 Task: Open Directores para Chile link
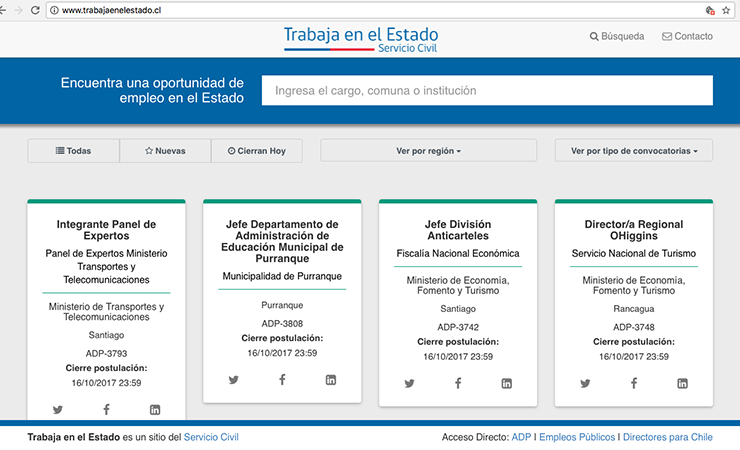pyautogui.click(x=667, y=437)
